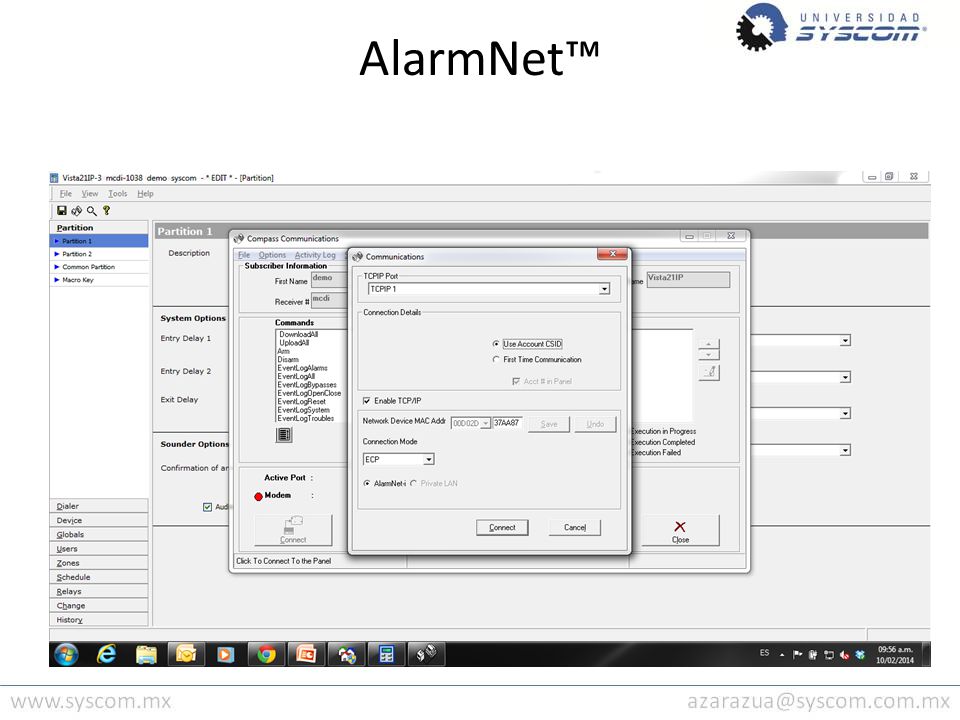This screenshot has width=960, height=720.
Task: Select Macro Key in the tree
Action: (x=78, y=280)
